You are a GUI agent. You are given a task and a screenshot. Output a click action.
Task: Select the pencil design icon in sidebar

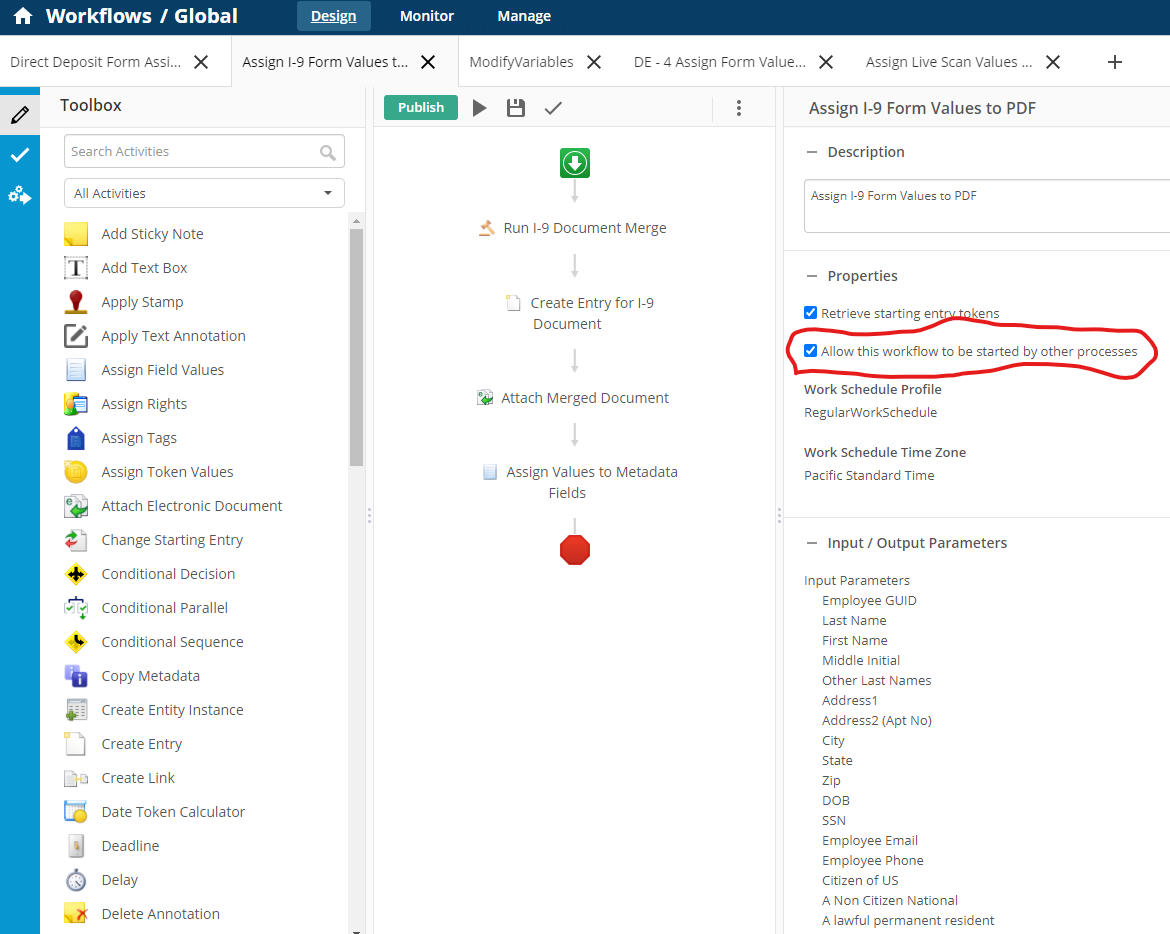point(19,115)
